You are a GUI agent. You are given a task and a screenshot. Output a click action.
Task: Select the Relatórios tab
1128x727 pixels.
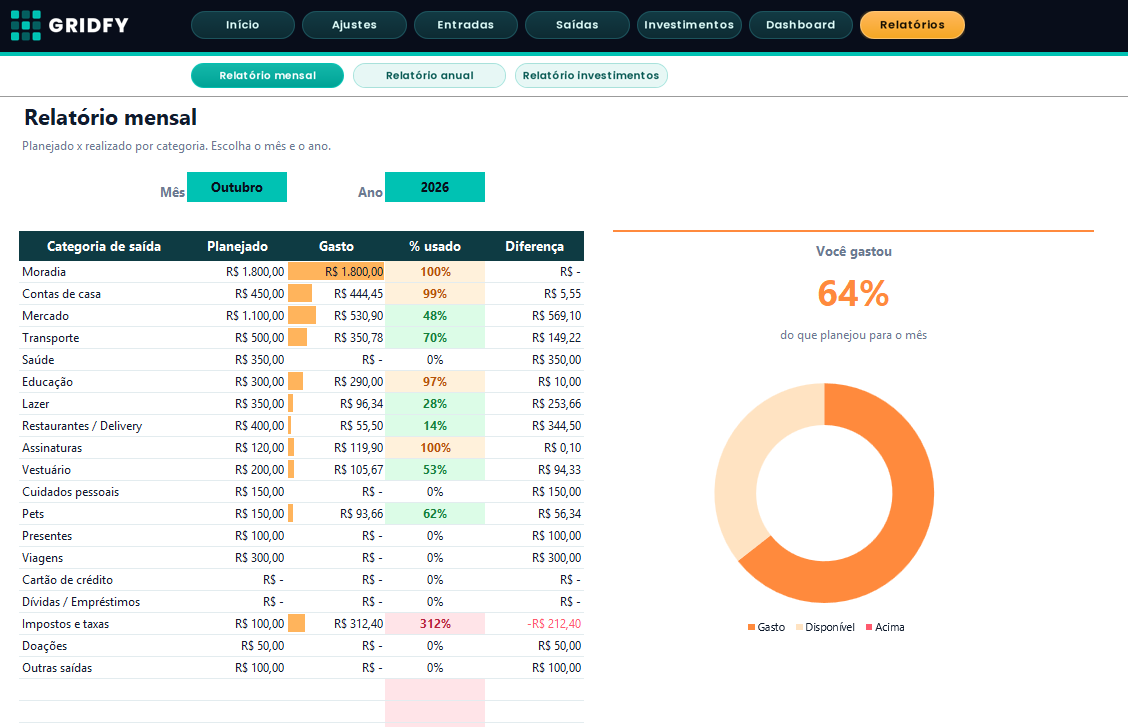(912, 24)
